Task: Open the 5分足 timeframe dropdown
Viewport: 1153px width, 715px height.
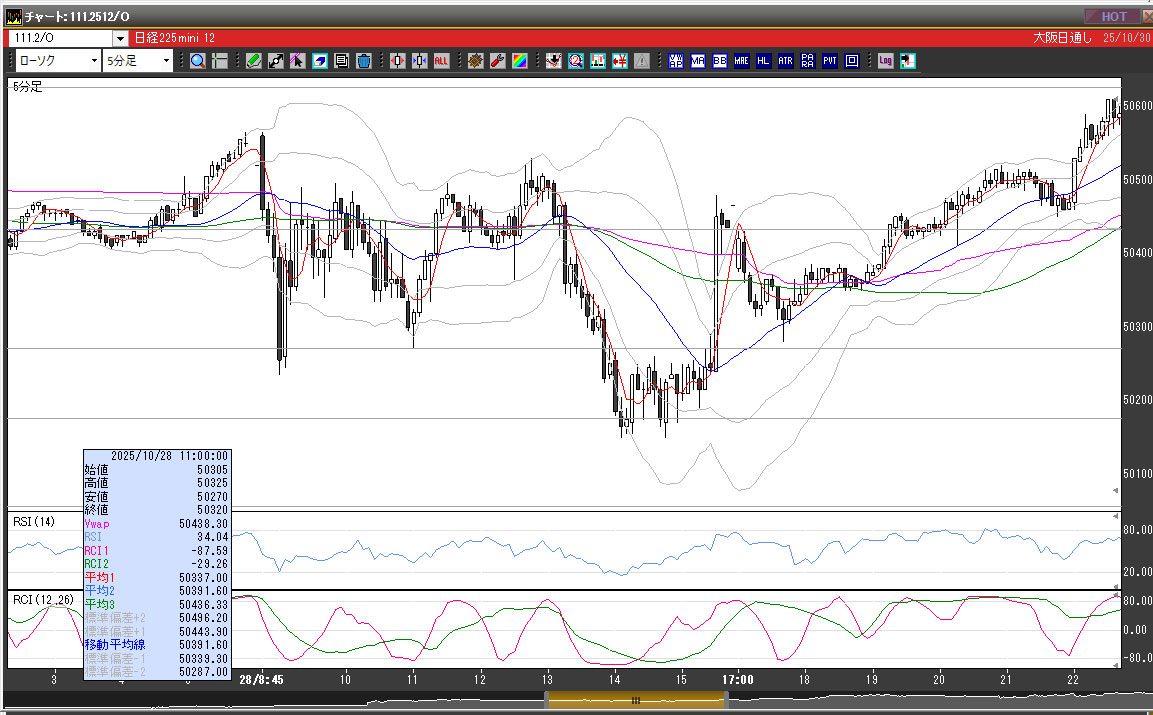Action: click(x=138, y=61)
